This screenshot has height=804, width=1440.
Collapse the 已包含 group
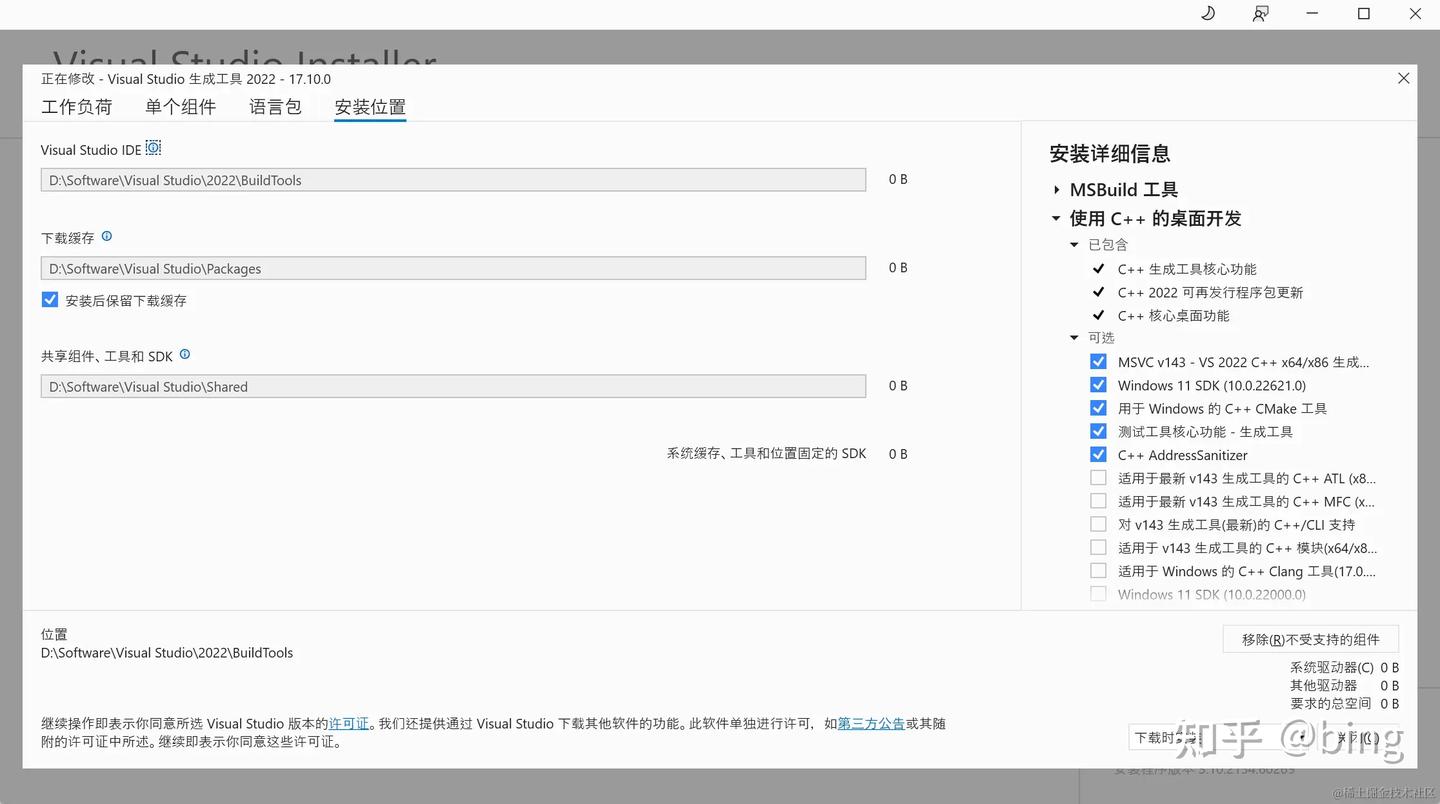tap(1075, 245)
